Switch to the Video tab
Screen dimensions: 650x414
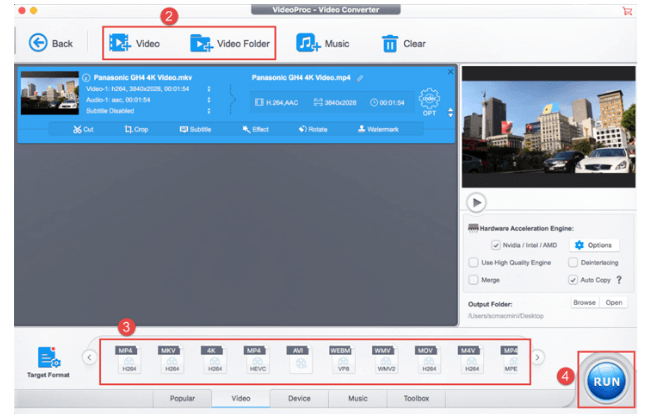pos(241,398)
